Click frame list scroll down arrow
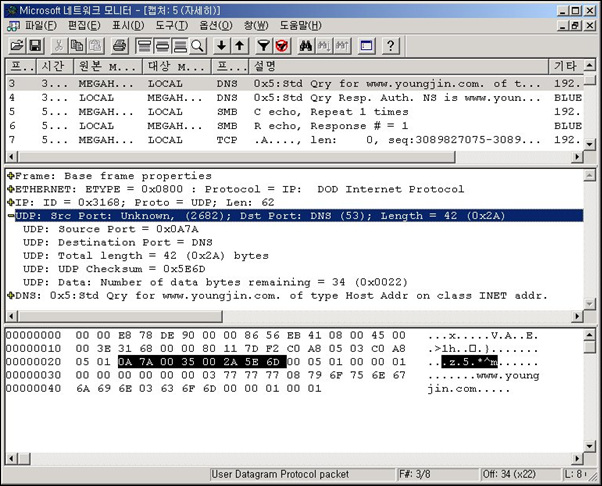Viewport: 602px width, 486px height. (x=589, y=144)
